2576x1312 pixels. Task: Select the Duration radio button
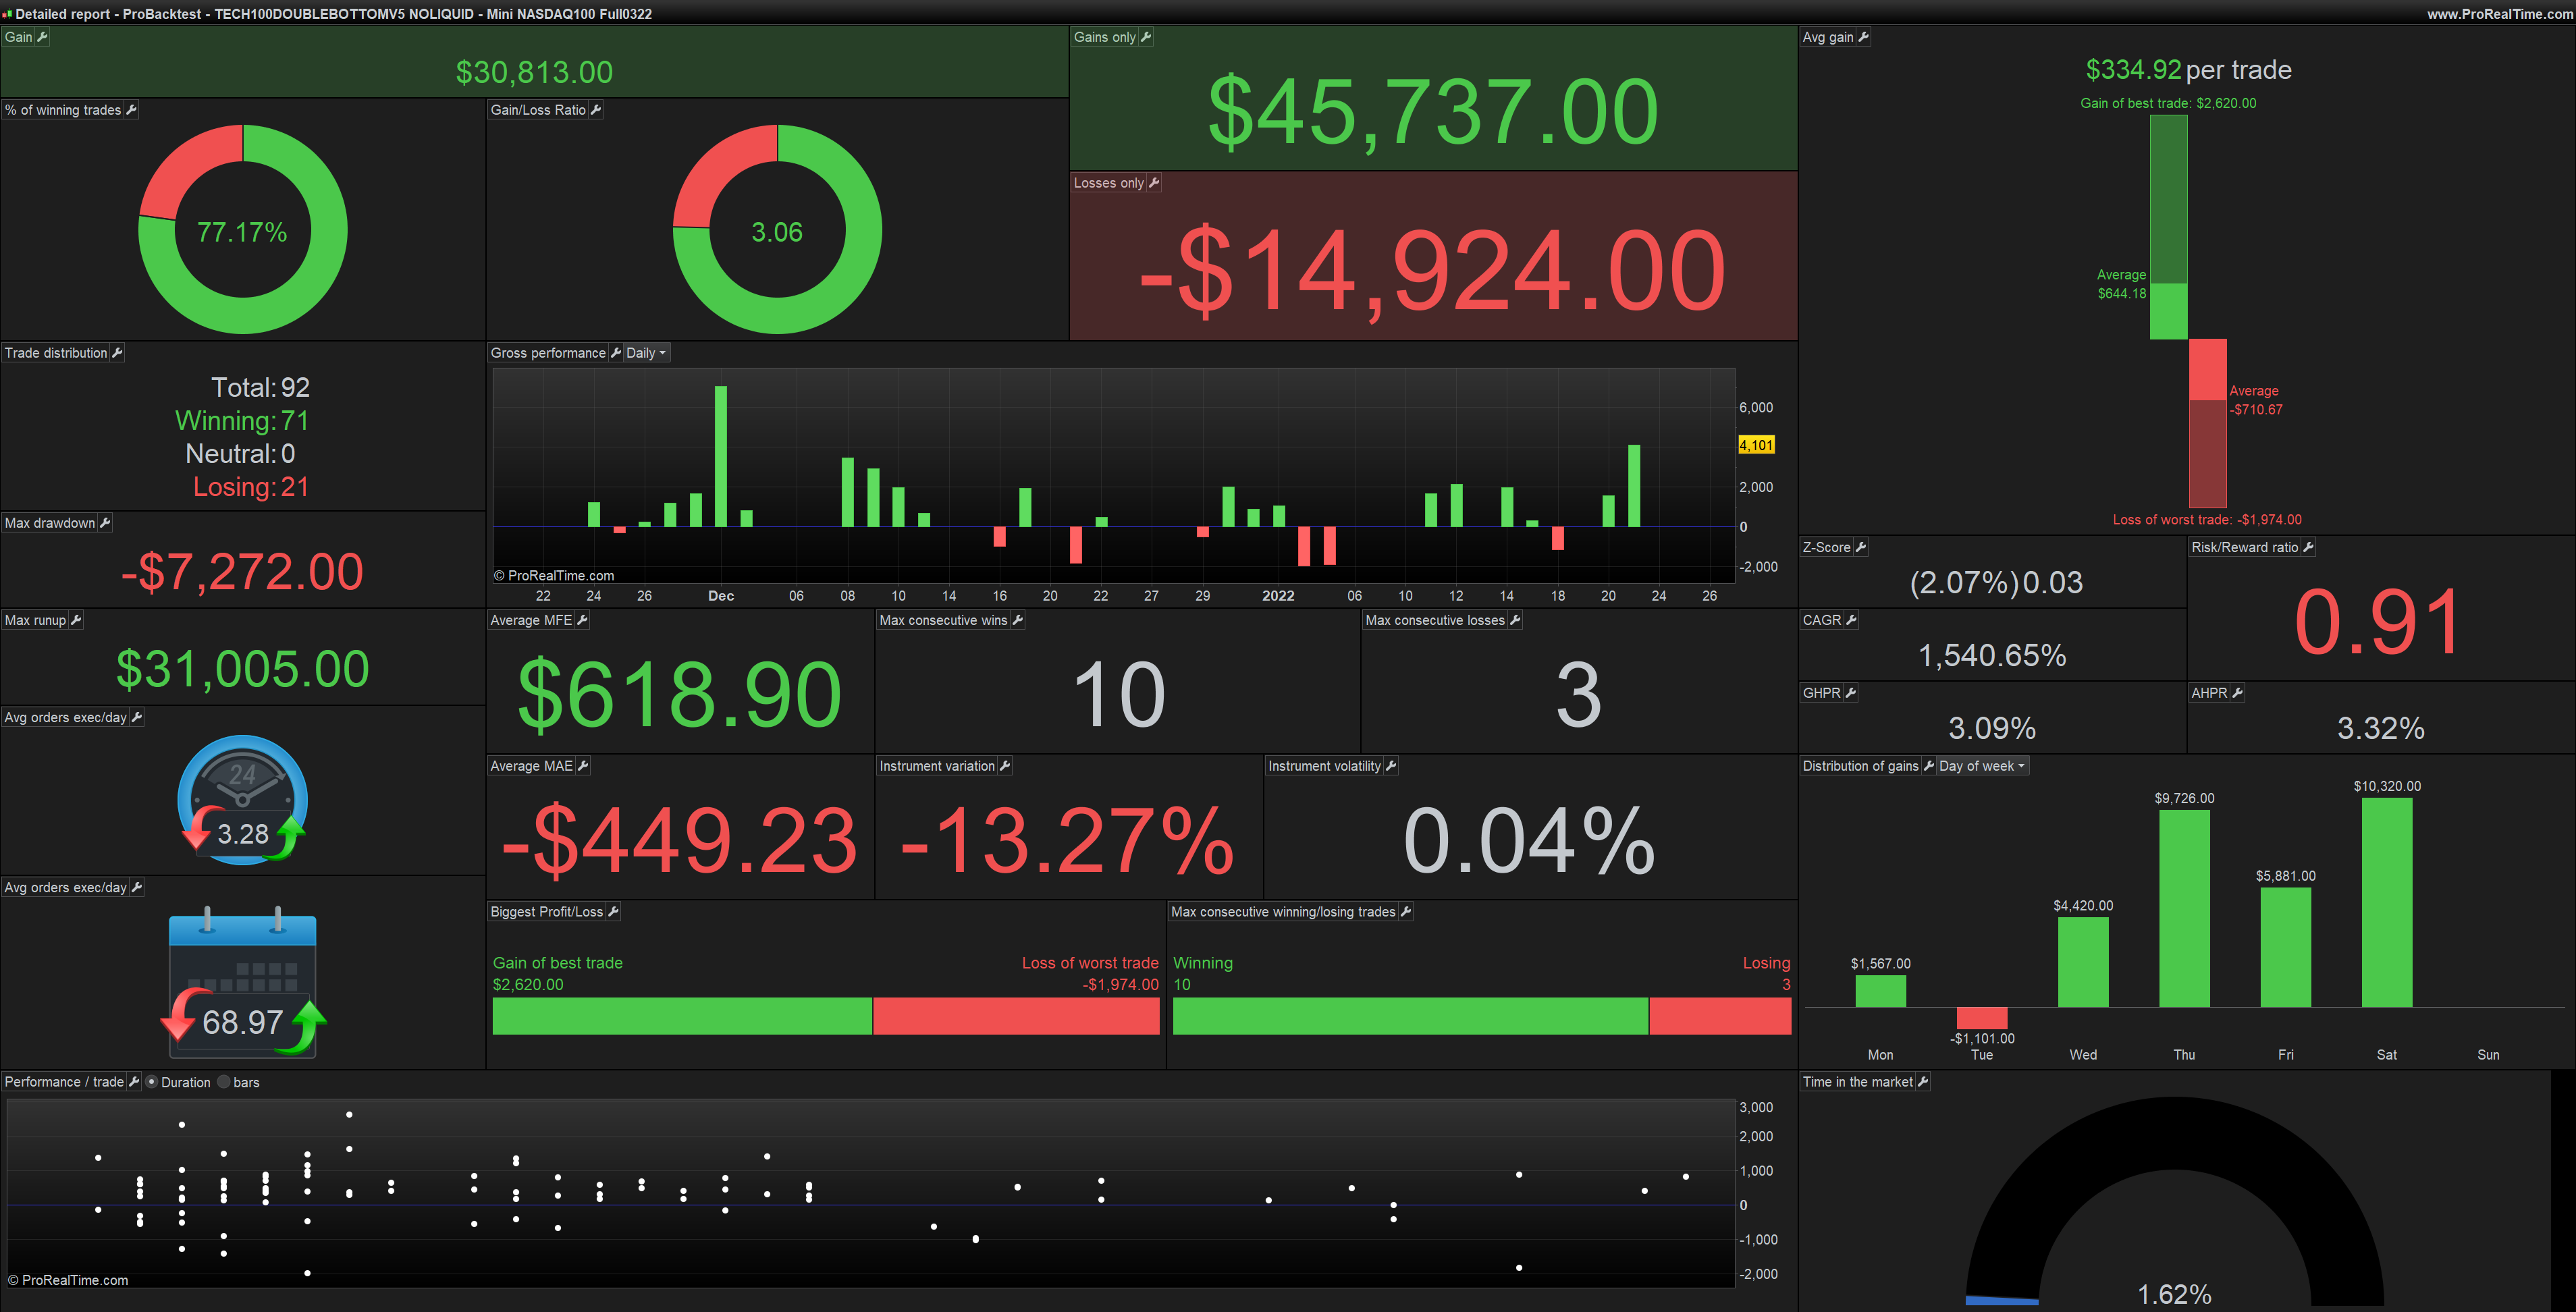(x=152, y=1082)
